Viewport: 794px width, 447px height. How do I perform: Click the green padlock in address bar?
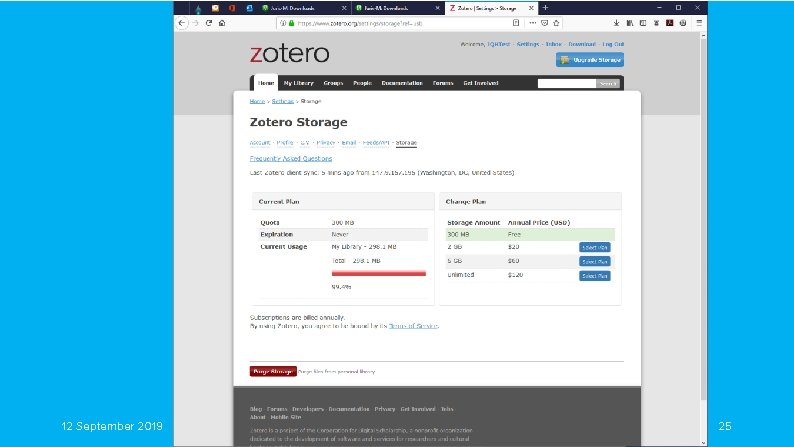click(291, 23)
